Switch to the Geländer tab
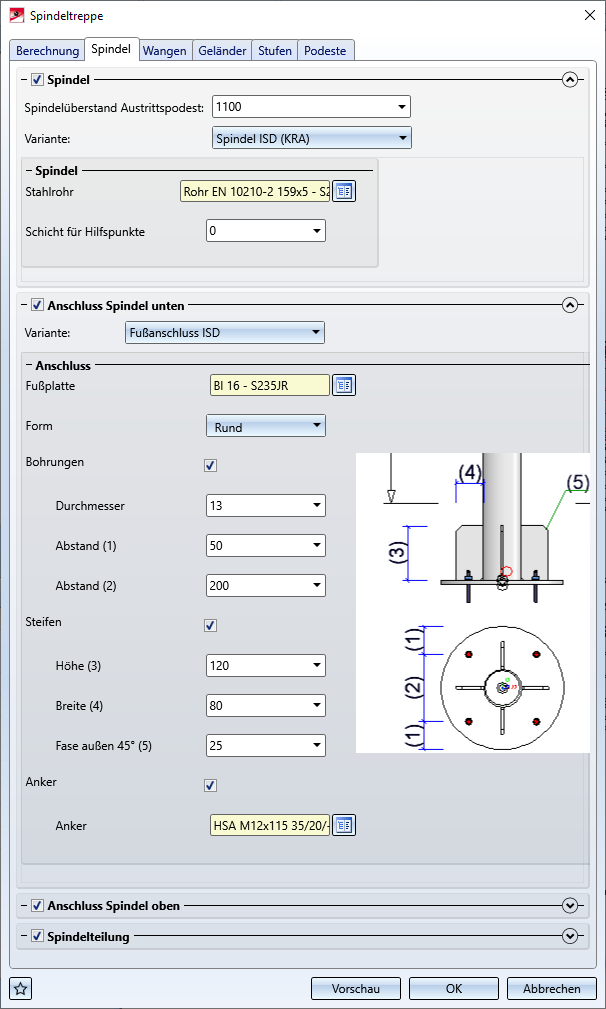Screen dimensions: 606x1009 (223, 50)
